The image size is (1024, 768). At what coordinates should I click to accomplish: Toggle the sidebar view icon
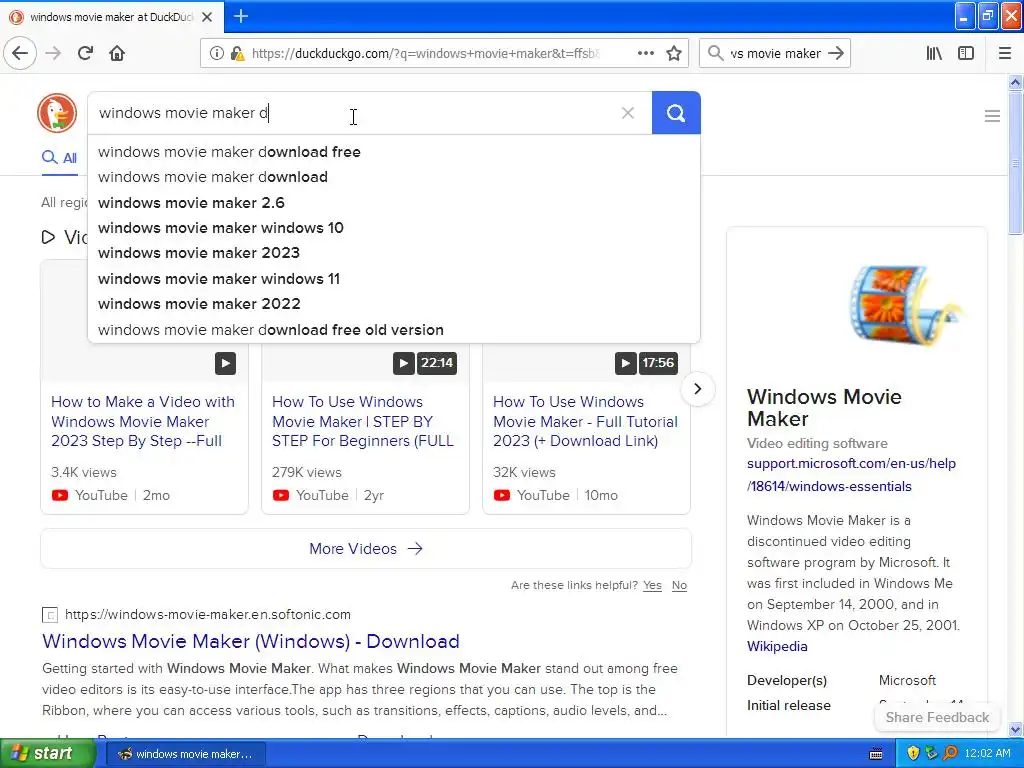click(x=966, y=53)
